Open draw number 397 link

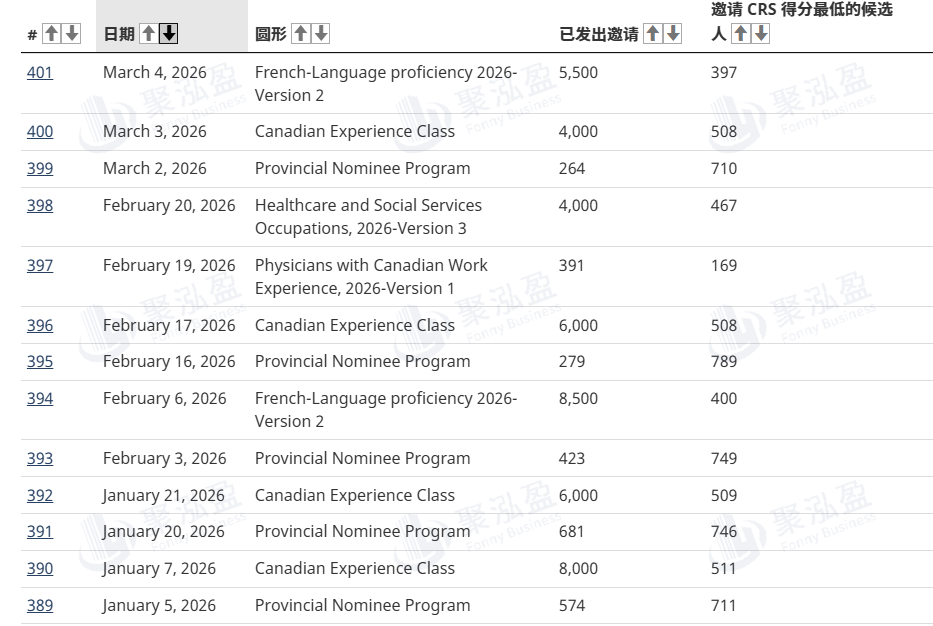[x=40, y=266]
